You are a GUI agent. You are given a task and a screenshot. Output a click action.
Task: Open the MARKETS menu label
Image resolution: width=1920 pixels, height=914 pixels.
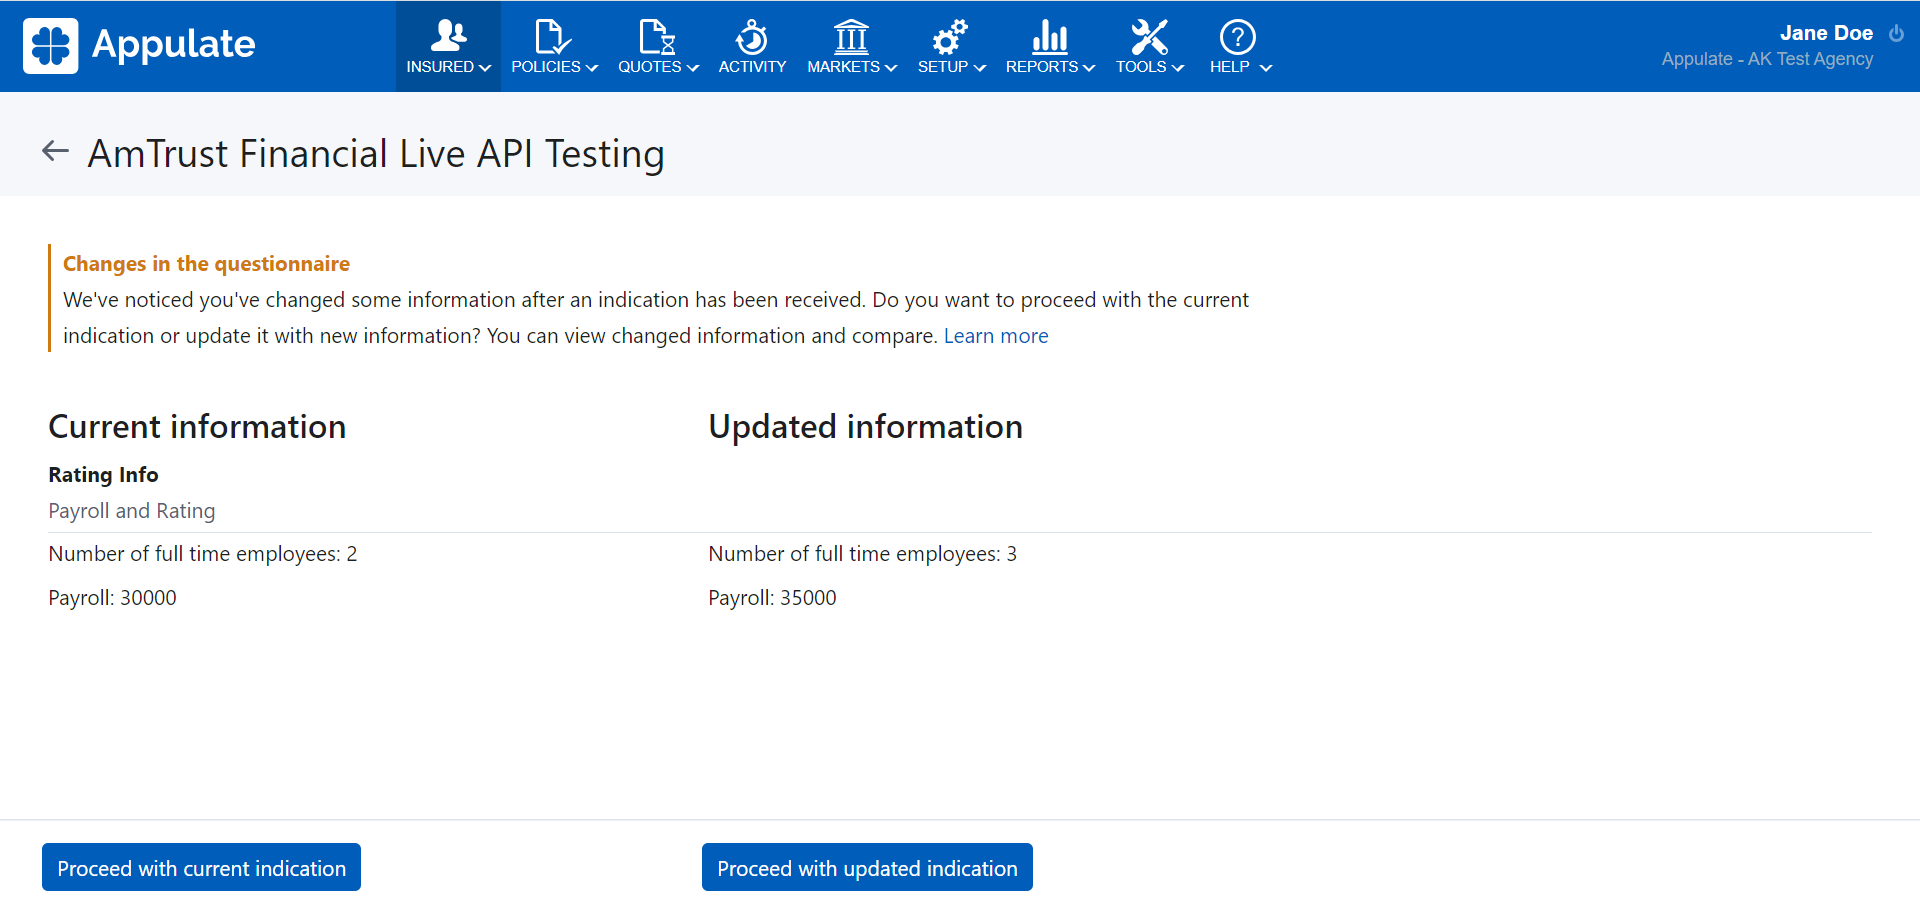pyautogui.click(x=843, y=67)
